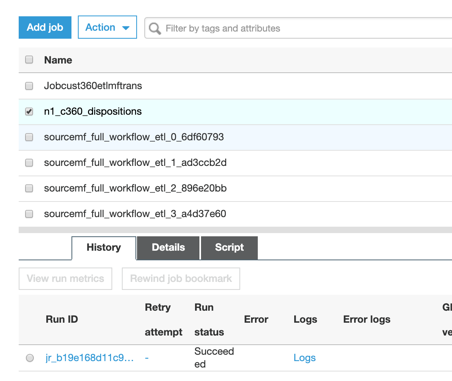452x381 pixels.
Task: Select the sourcemf_full_workflow_etl_0_6df60793 job name
Action: (134, 137)
